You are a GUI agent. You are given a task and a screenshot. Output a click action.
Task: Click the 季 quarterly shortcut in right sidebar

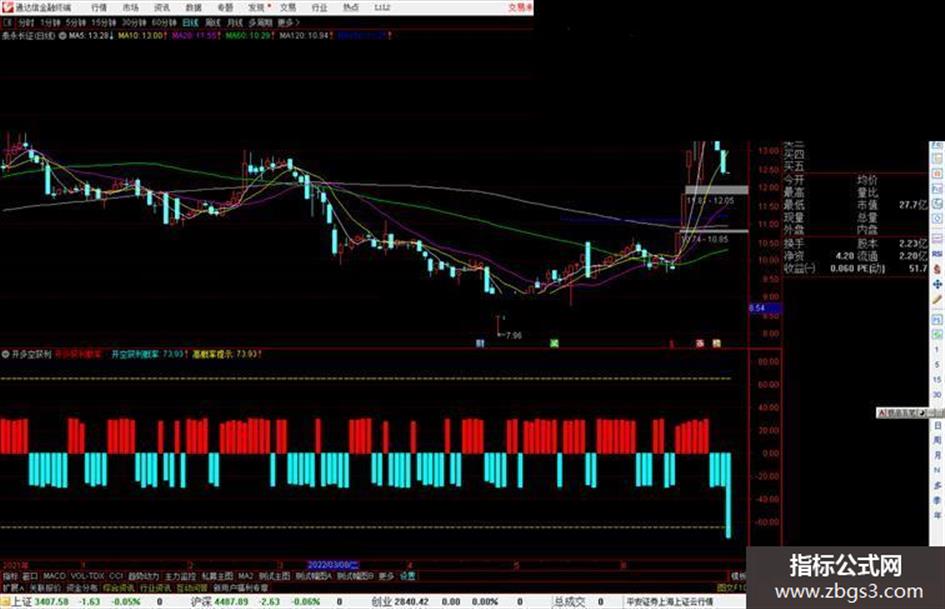[x=937, y=500]
